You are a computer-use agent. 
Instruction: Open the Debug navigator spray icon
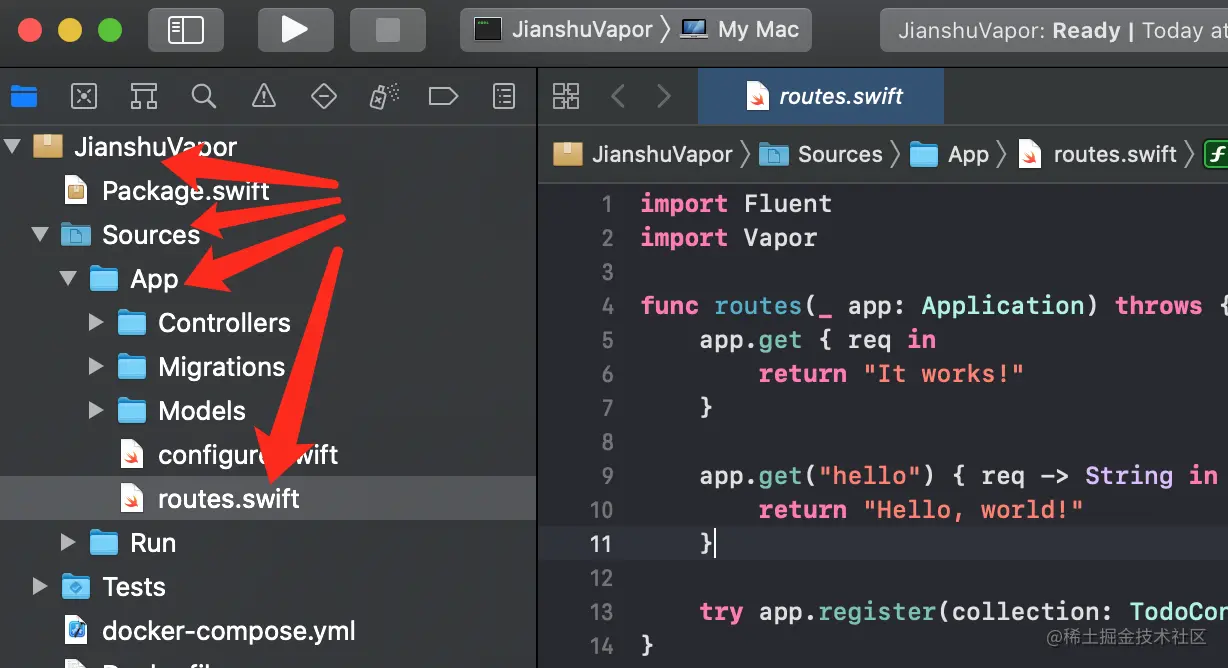coord(384,96)
